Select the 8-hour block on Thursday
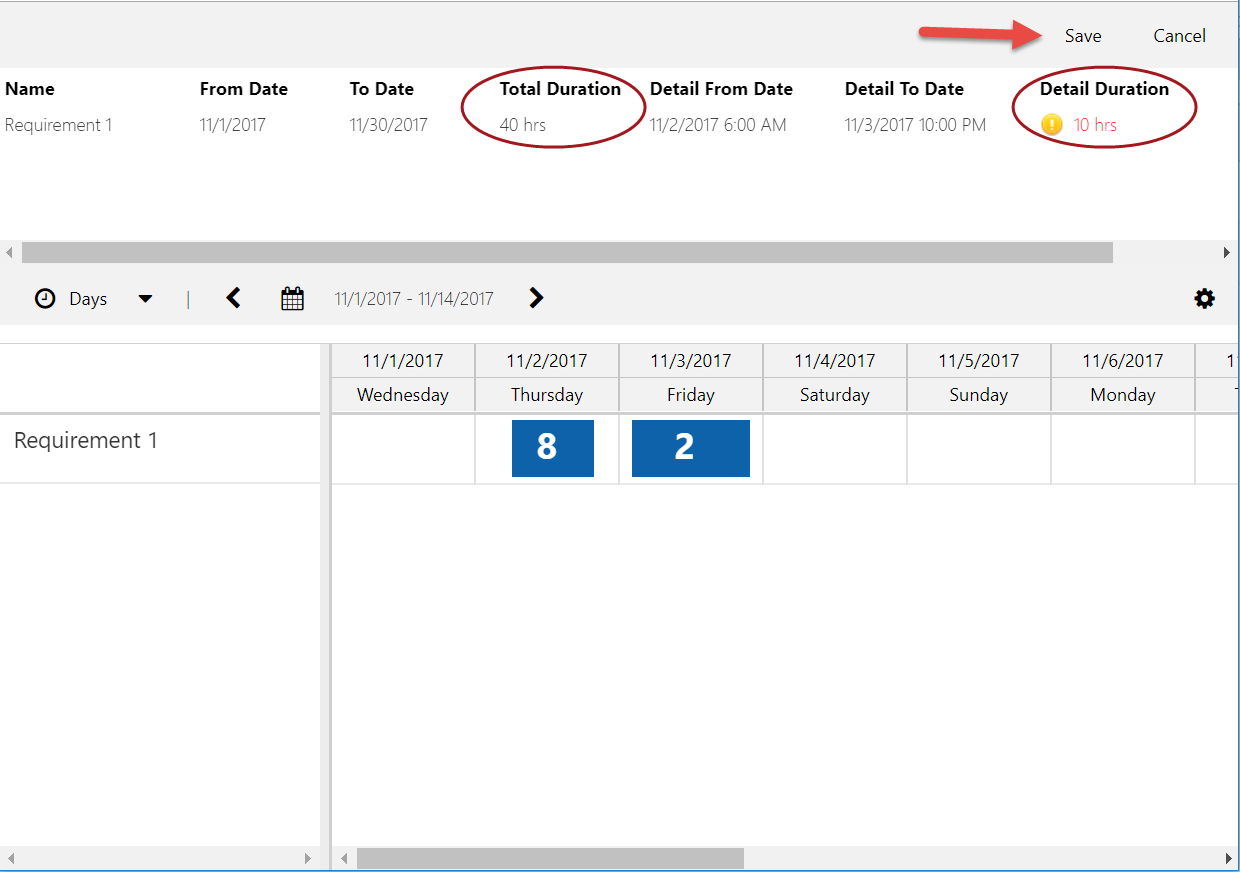 click(x=552, y=448)
